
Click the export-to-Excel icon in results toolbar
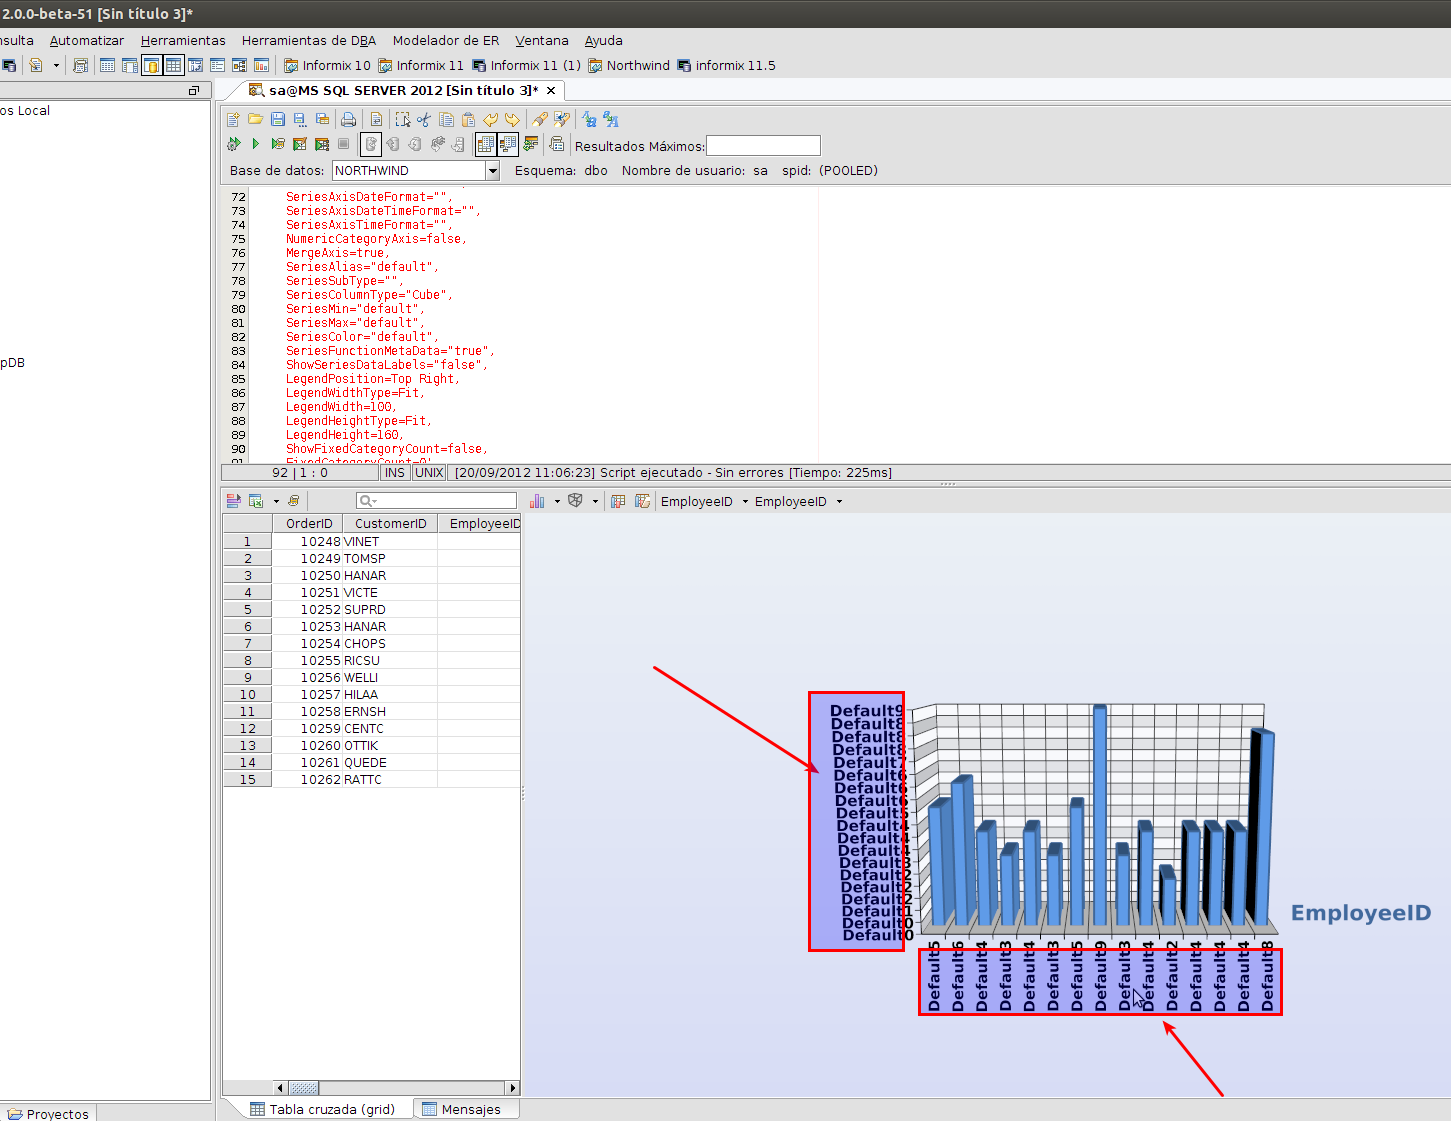(x=256, y=501)
